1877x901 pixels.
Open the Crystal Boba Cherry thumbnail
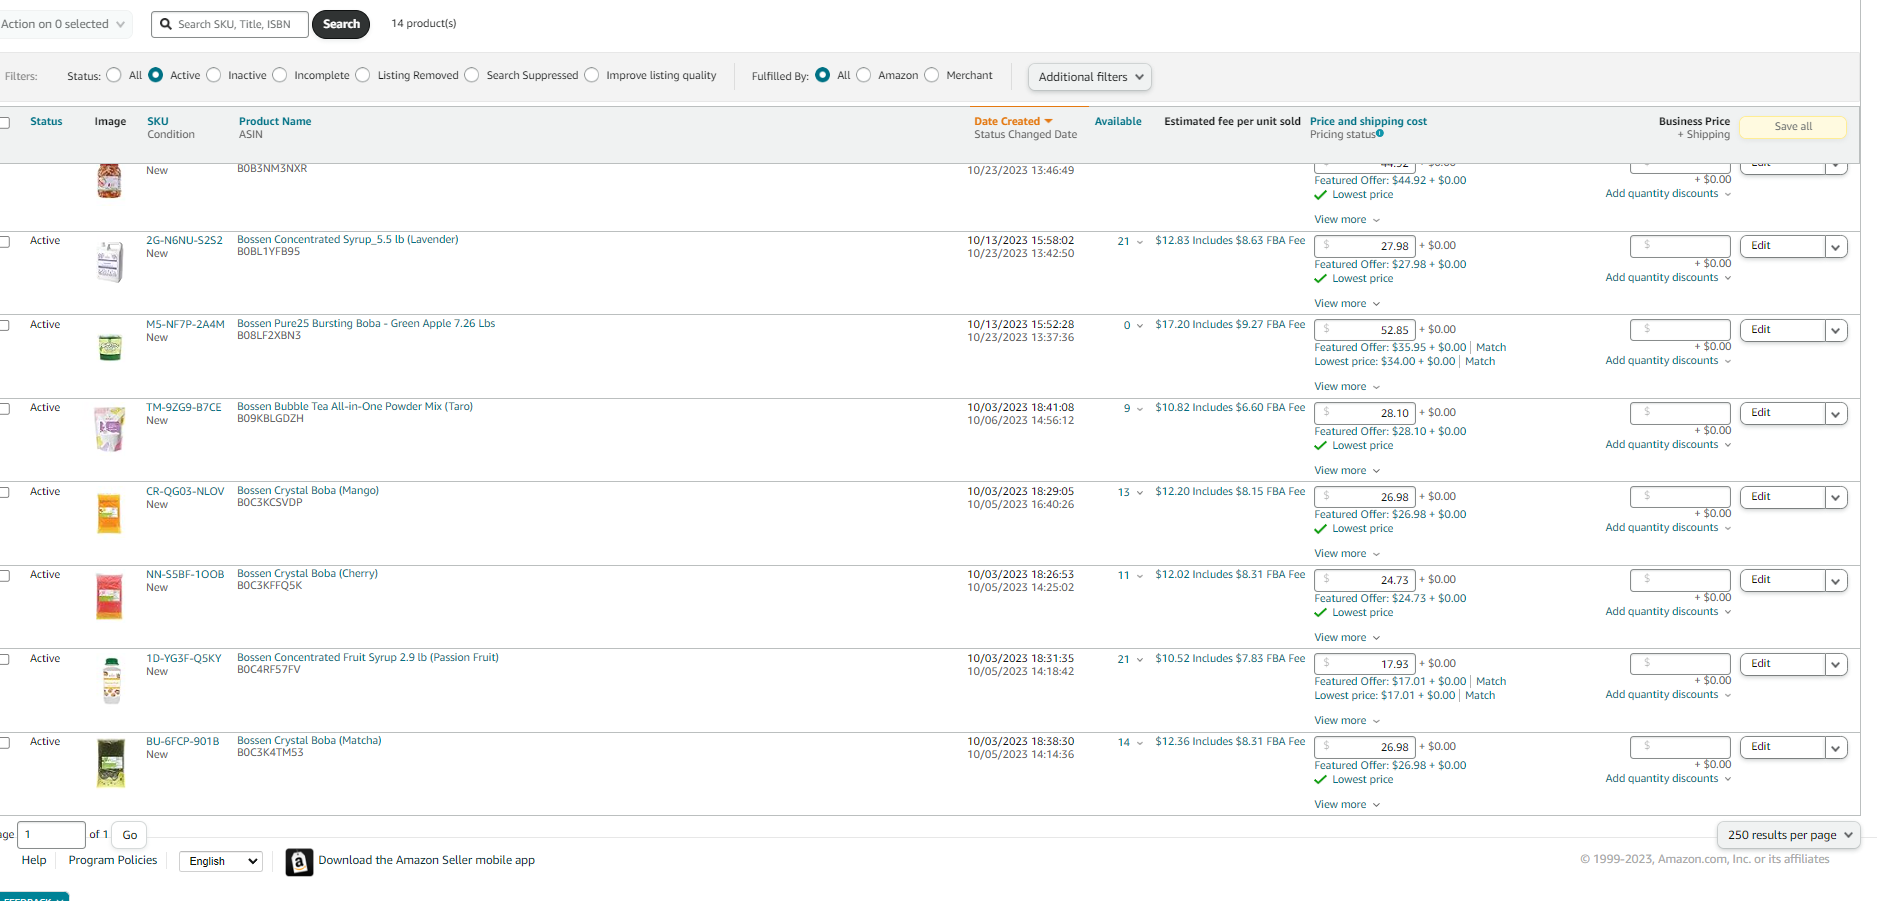tap(109, 596)
